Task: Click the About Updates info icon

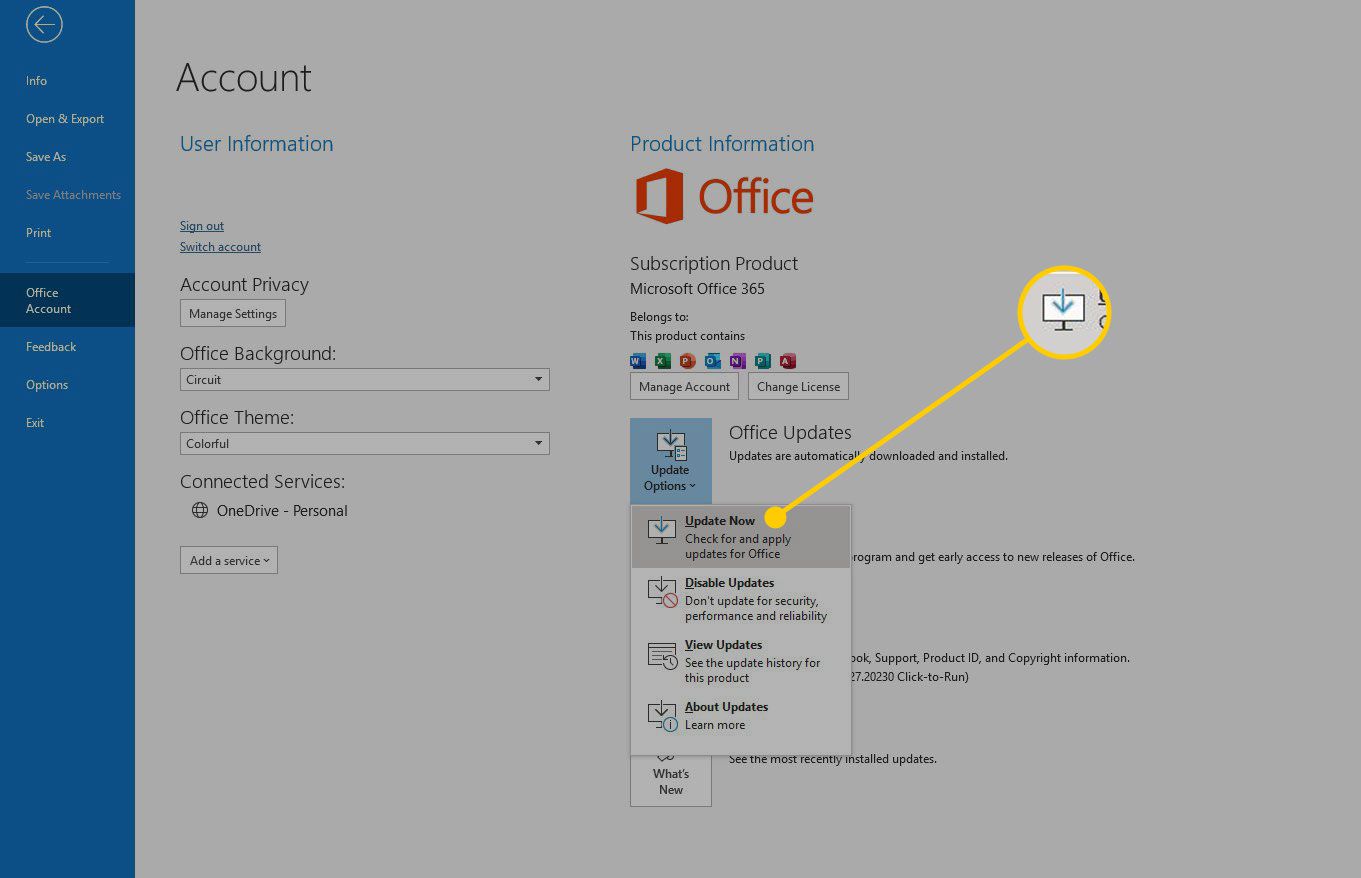Action: click(662, 716)
